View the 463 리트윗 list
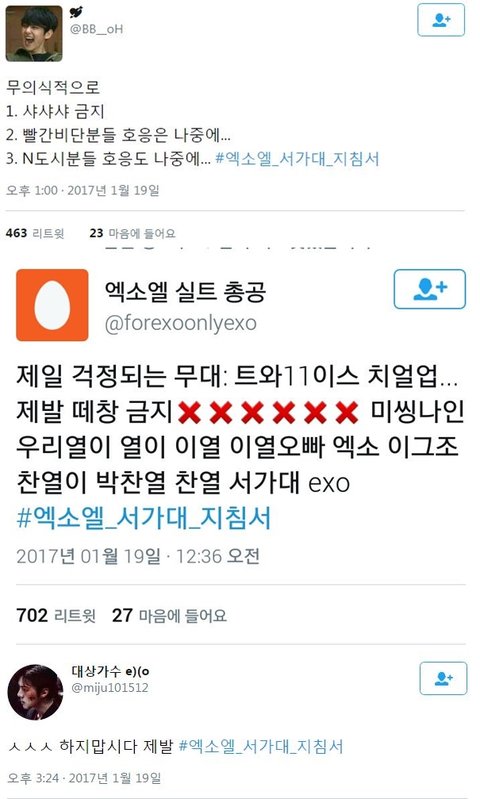The width and height of the screenshot is (480, 799). pos(35,233)
